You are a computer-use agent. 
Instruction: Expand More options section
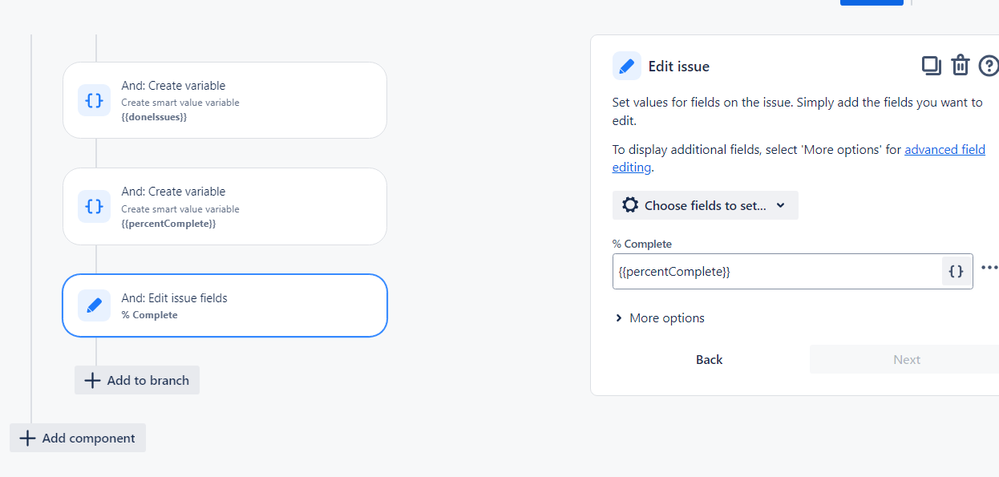tap(660, 318)
